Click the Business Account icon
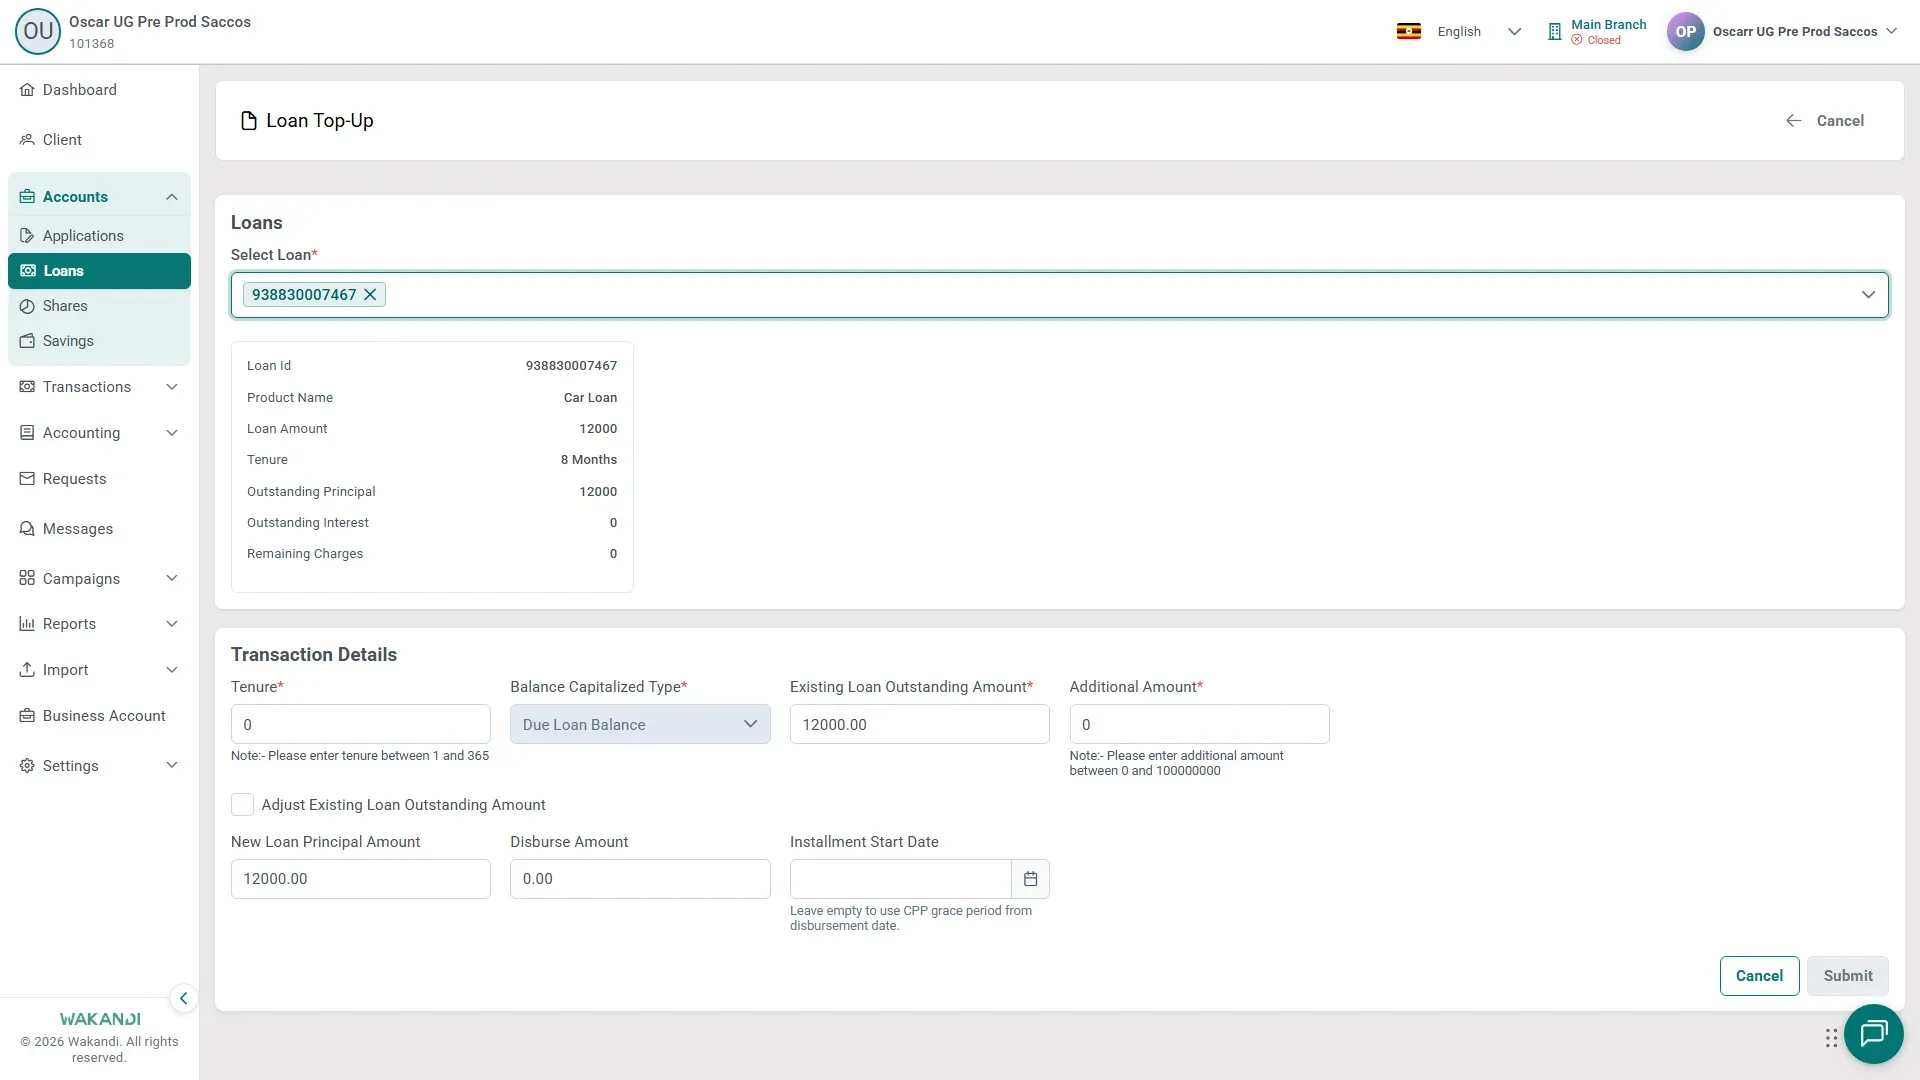Image resolution: width=1920 pixels, height=1080 pixels. coord(27,716)
